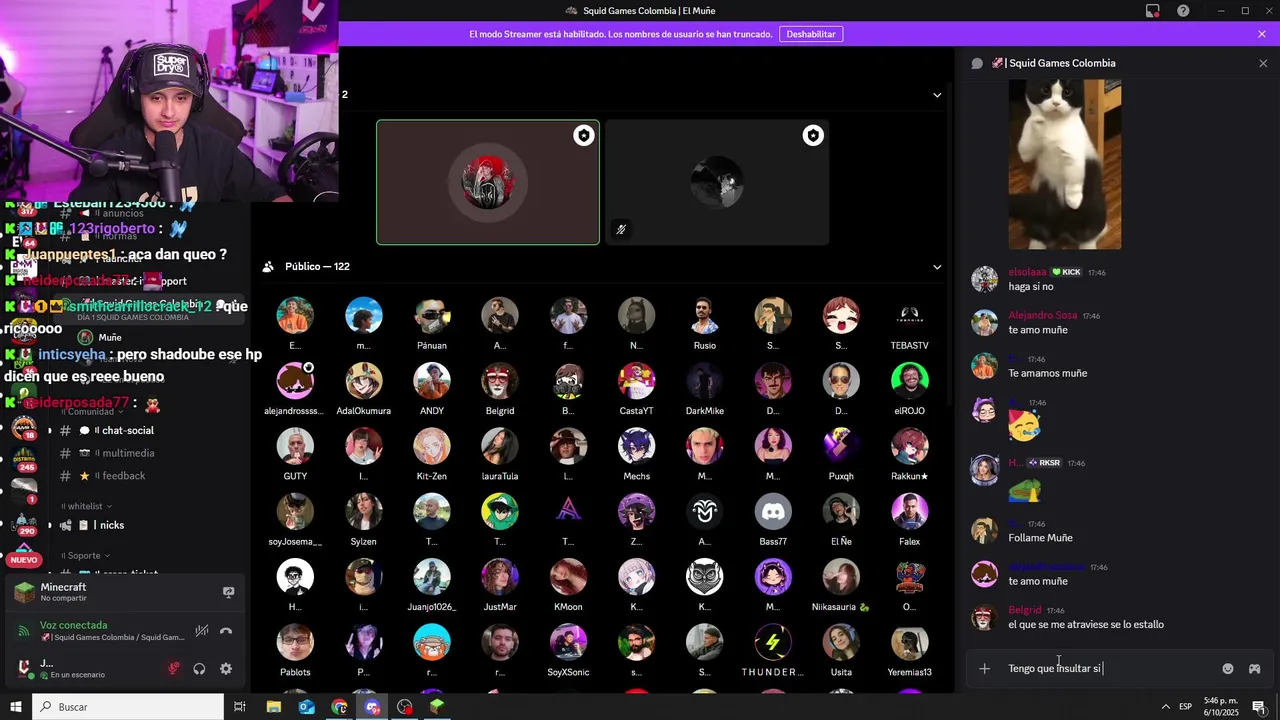Open User Settings gear icon
The image size is (1280, 720).
pos(226,669)
